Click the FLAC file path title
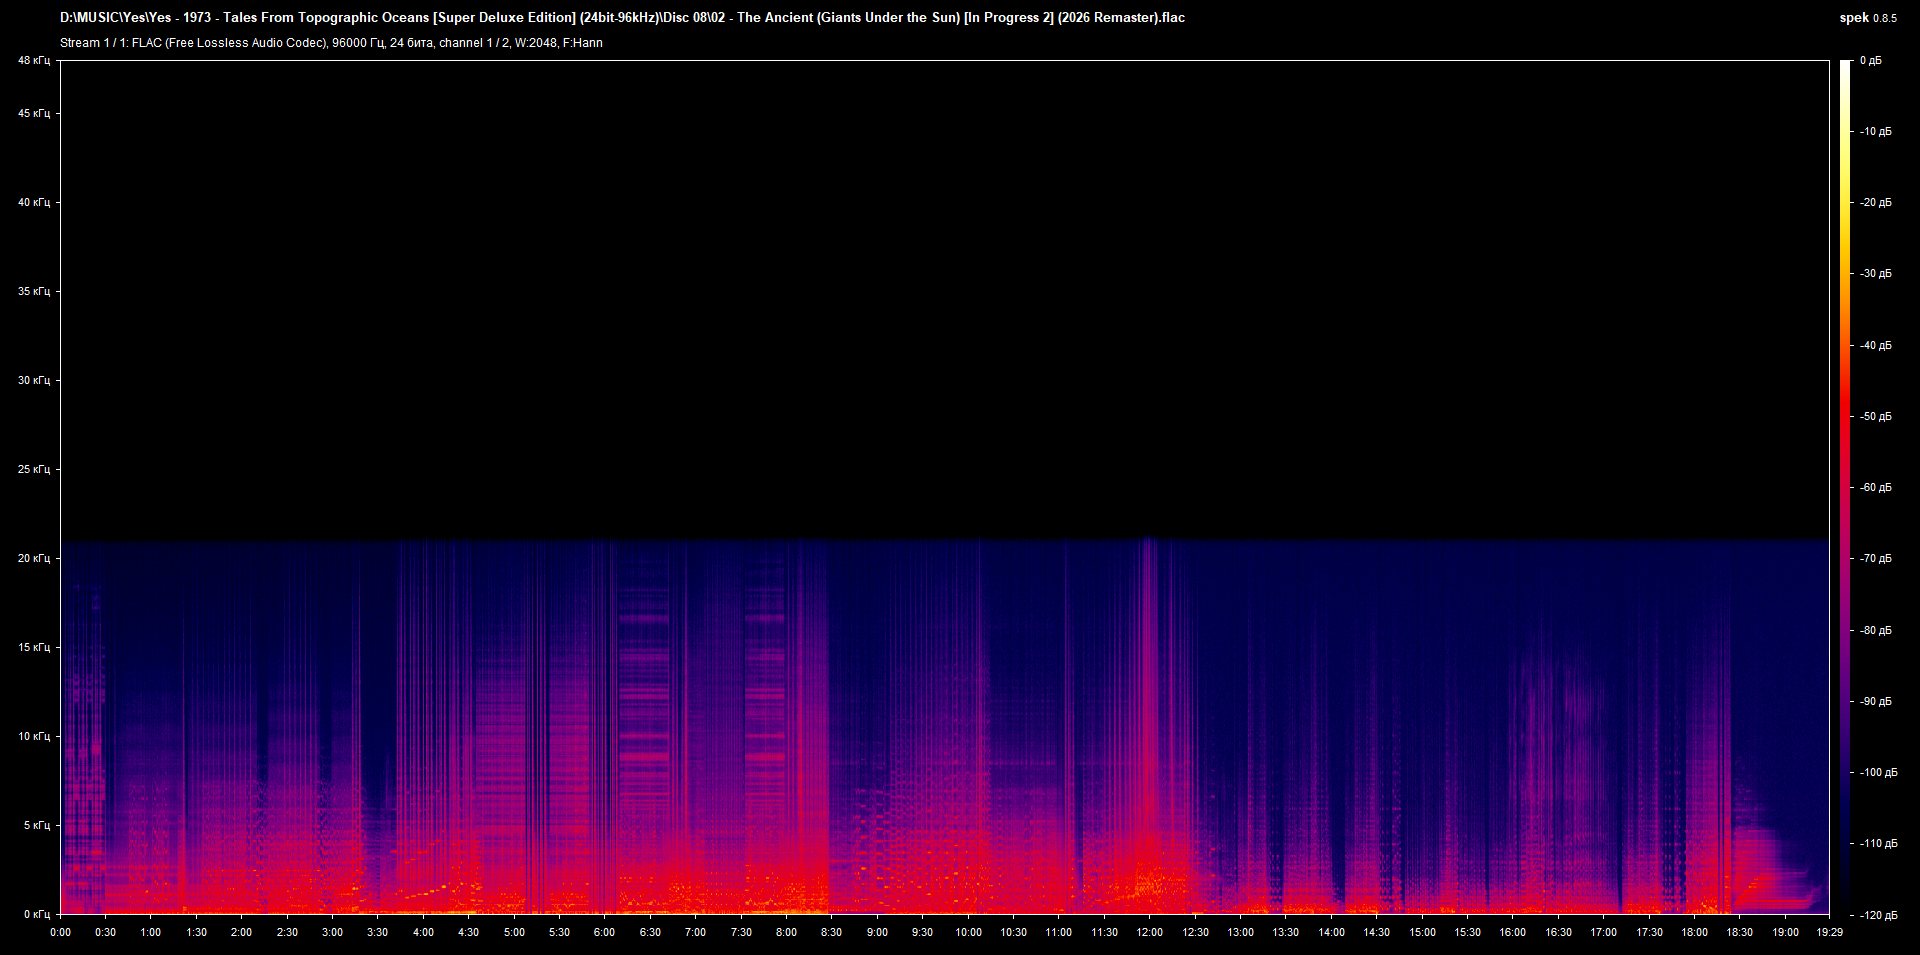 pyautogui.click(x=622, y=17)
